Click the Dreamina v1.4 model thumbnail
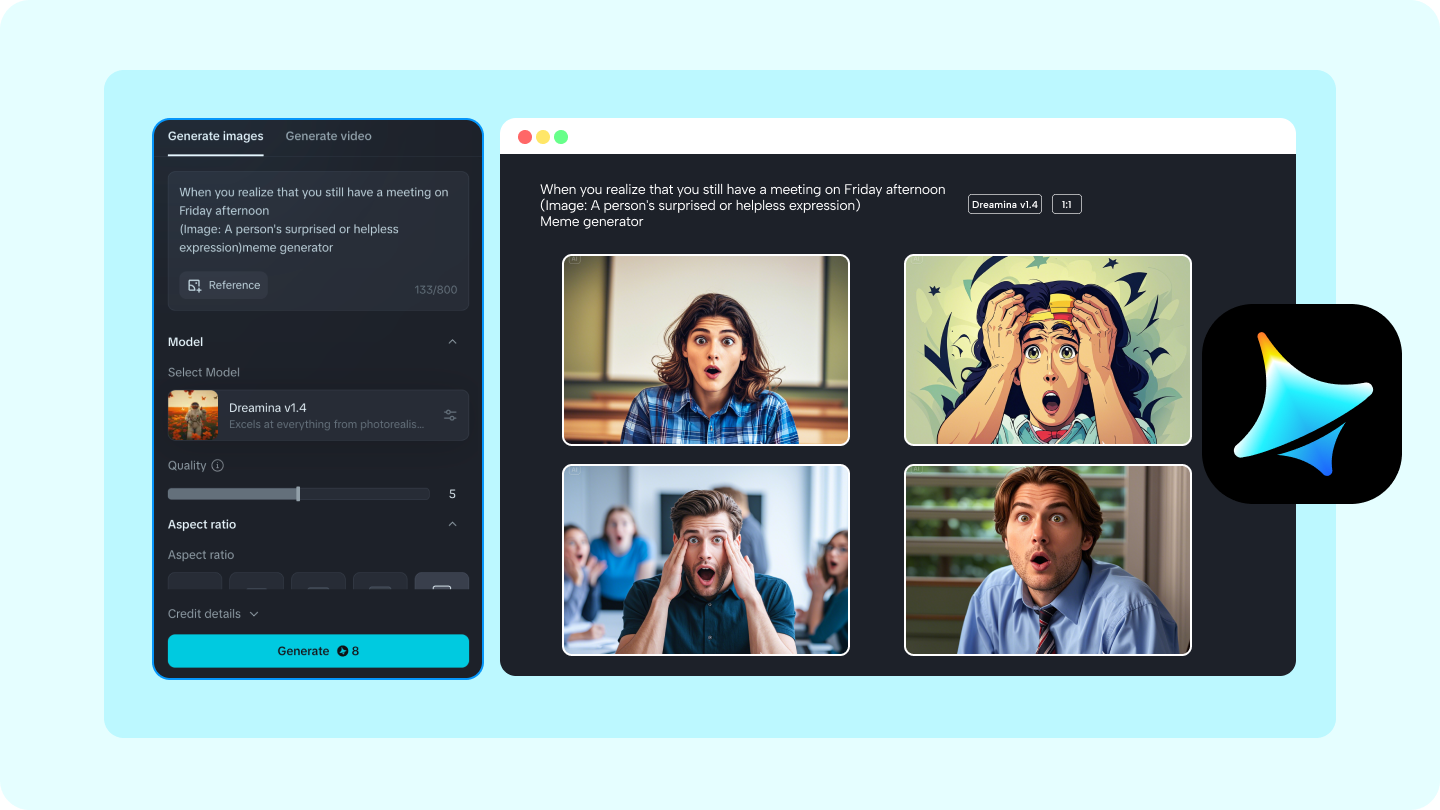1440x810 pixels. click(193, 414)
